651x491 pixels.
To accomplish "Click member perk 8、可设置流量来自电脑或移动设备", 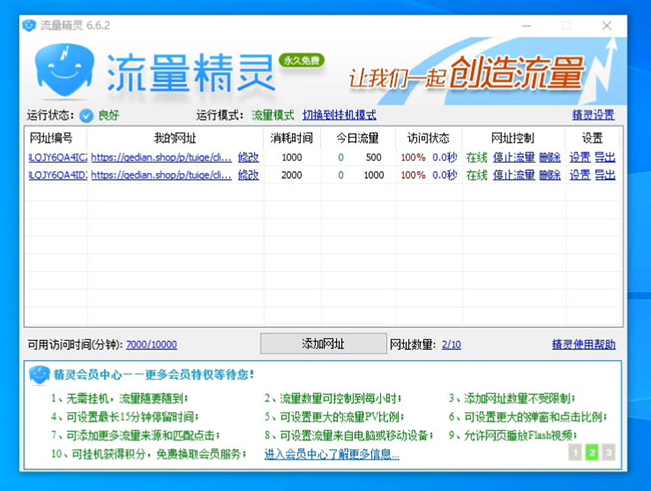I will (349, 435).
